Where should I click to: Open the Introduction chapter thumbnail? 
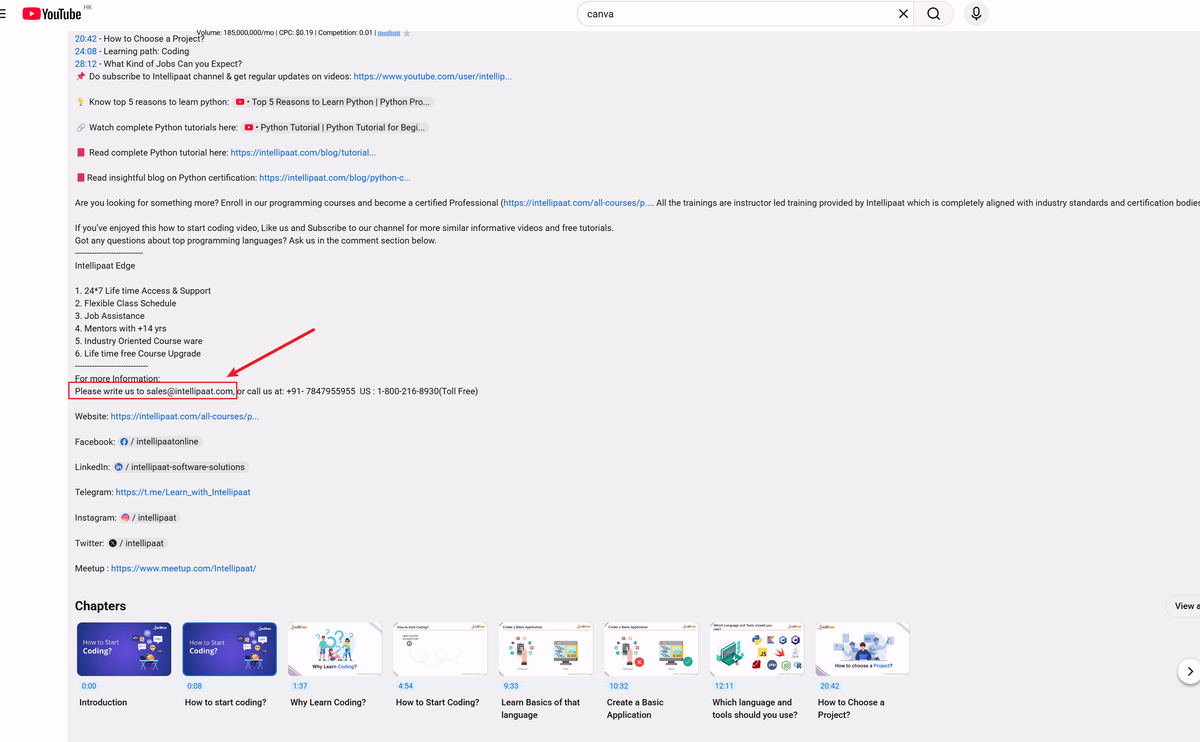point(124,649)
